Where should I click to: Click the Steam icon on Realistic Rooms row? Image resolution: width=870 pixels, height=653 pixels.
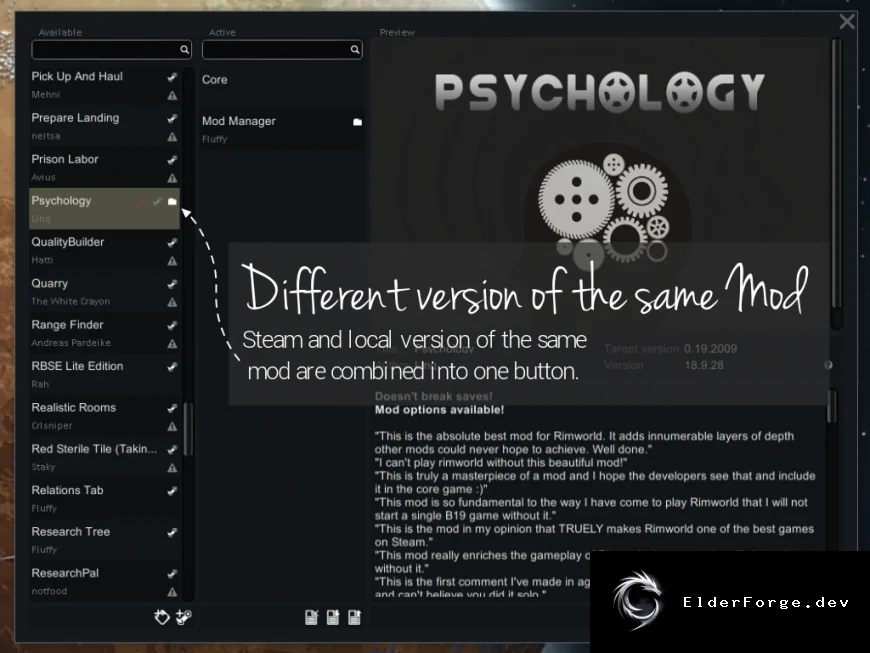click(x=172, y=408)
